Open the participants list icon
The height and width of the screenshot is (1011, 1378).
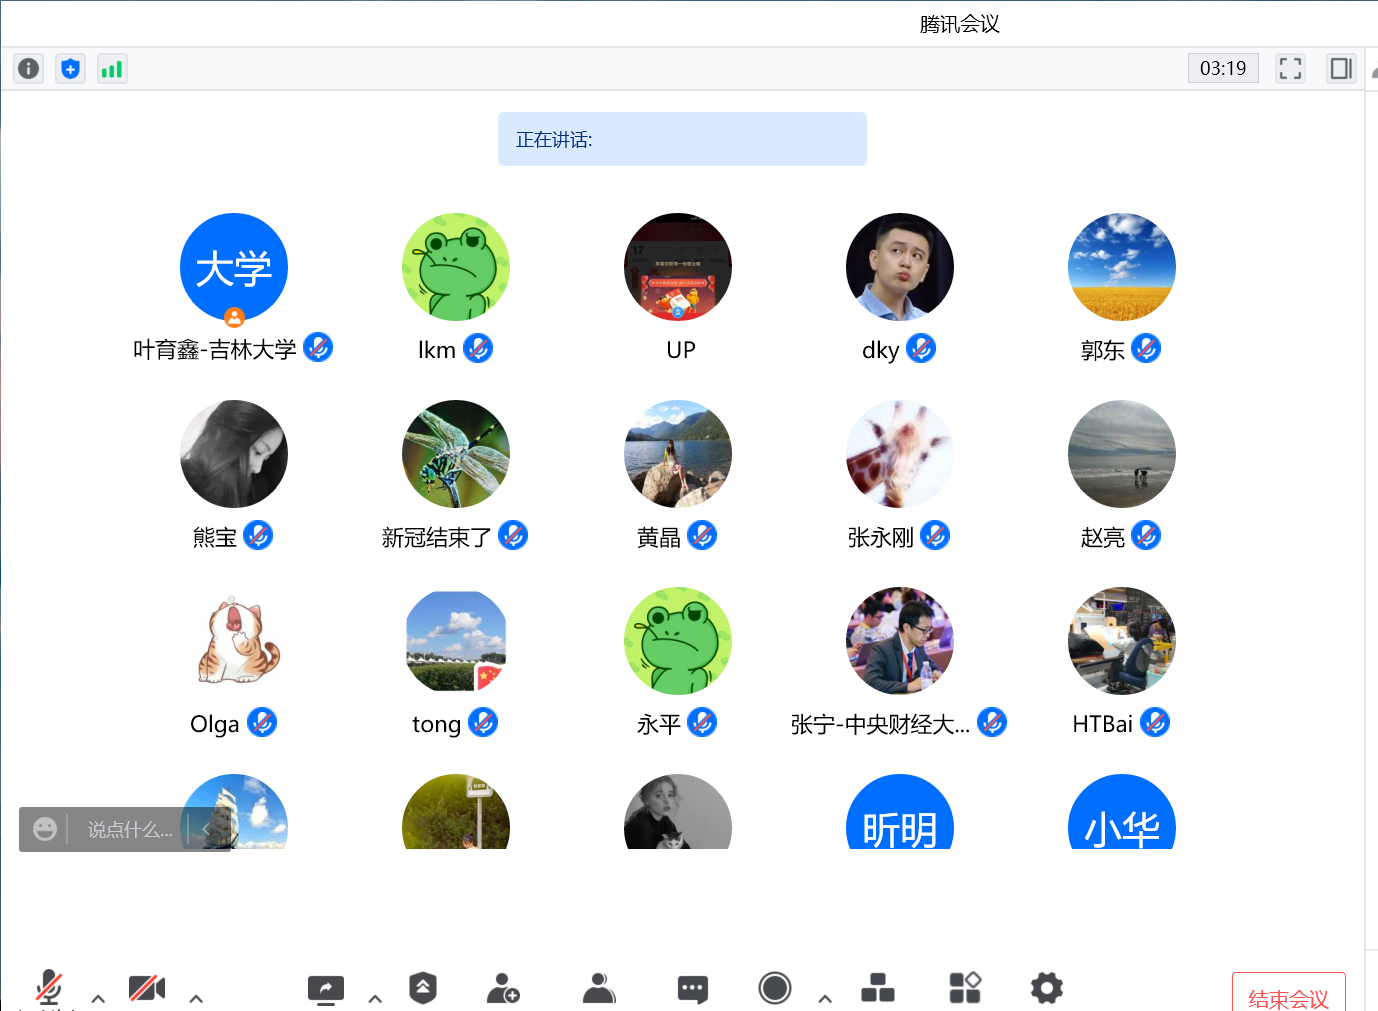(x=599, y=988)
